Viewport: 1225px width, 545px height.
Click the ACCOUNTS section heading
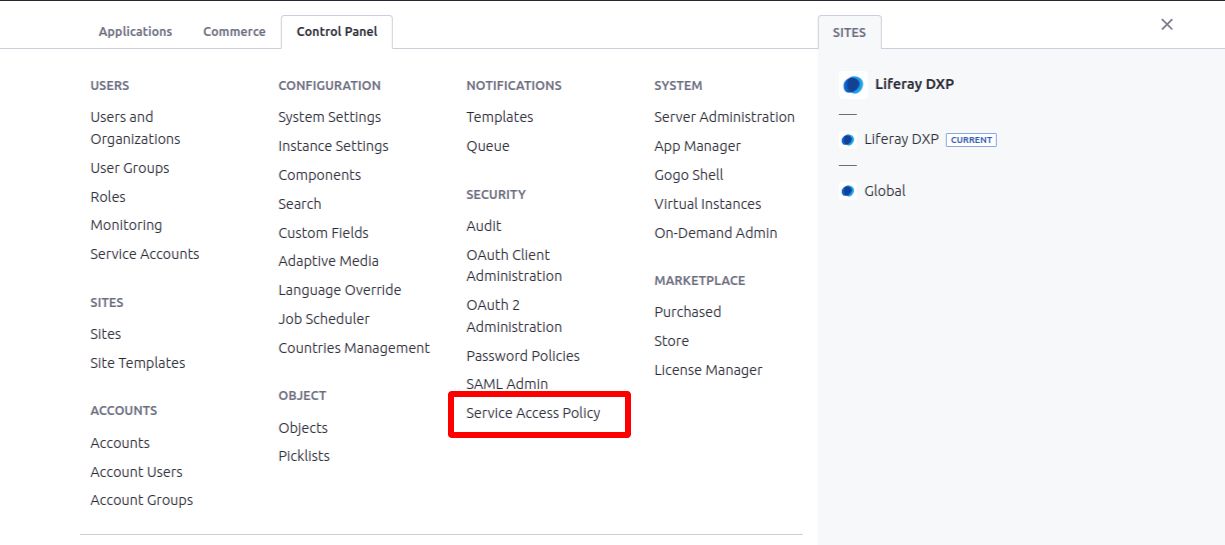[124, 411]
